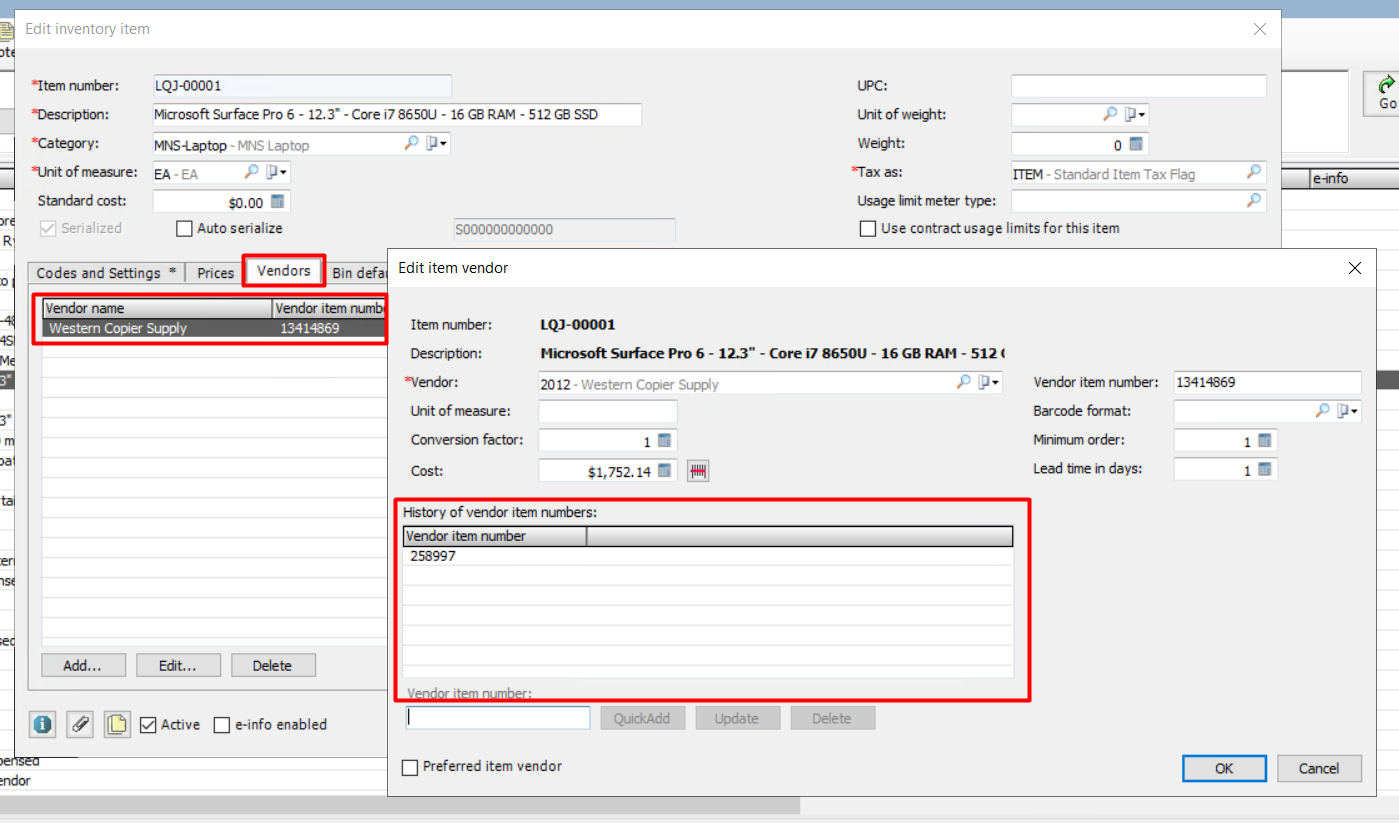Viewport: 1399px width, 823px height.
Task: Open Lead time in days calculator icon
Action: [1264, 469]
